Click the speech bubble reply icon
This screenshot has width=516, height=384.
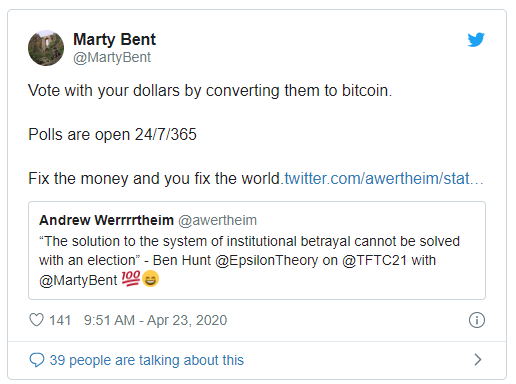coord(37,360)
